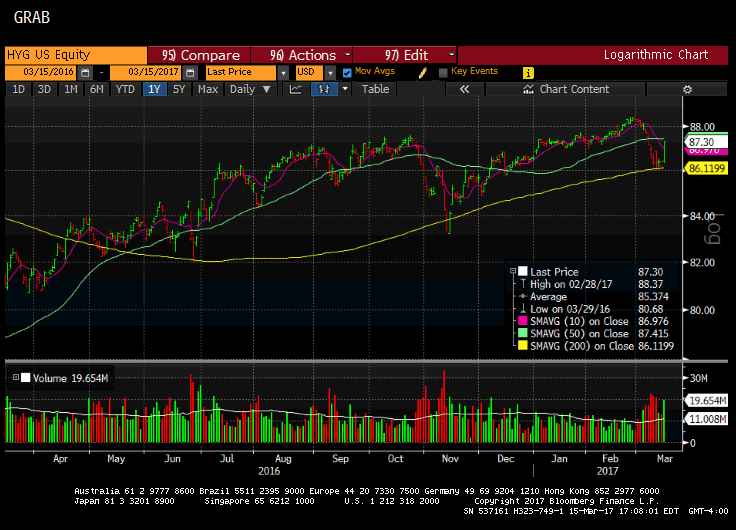This screenshot has height=530, width=736.
Task: Switch to line chart style icon
Action: 296,89
